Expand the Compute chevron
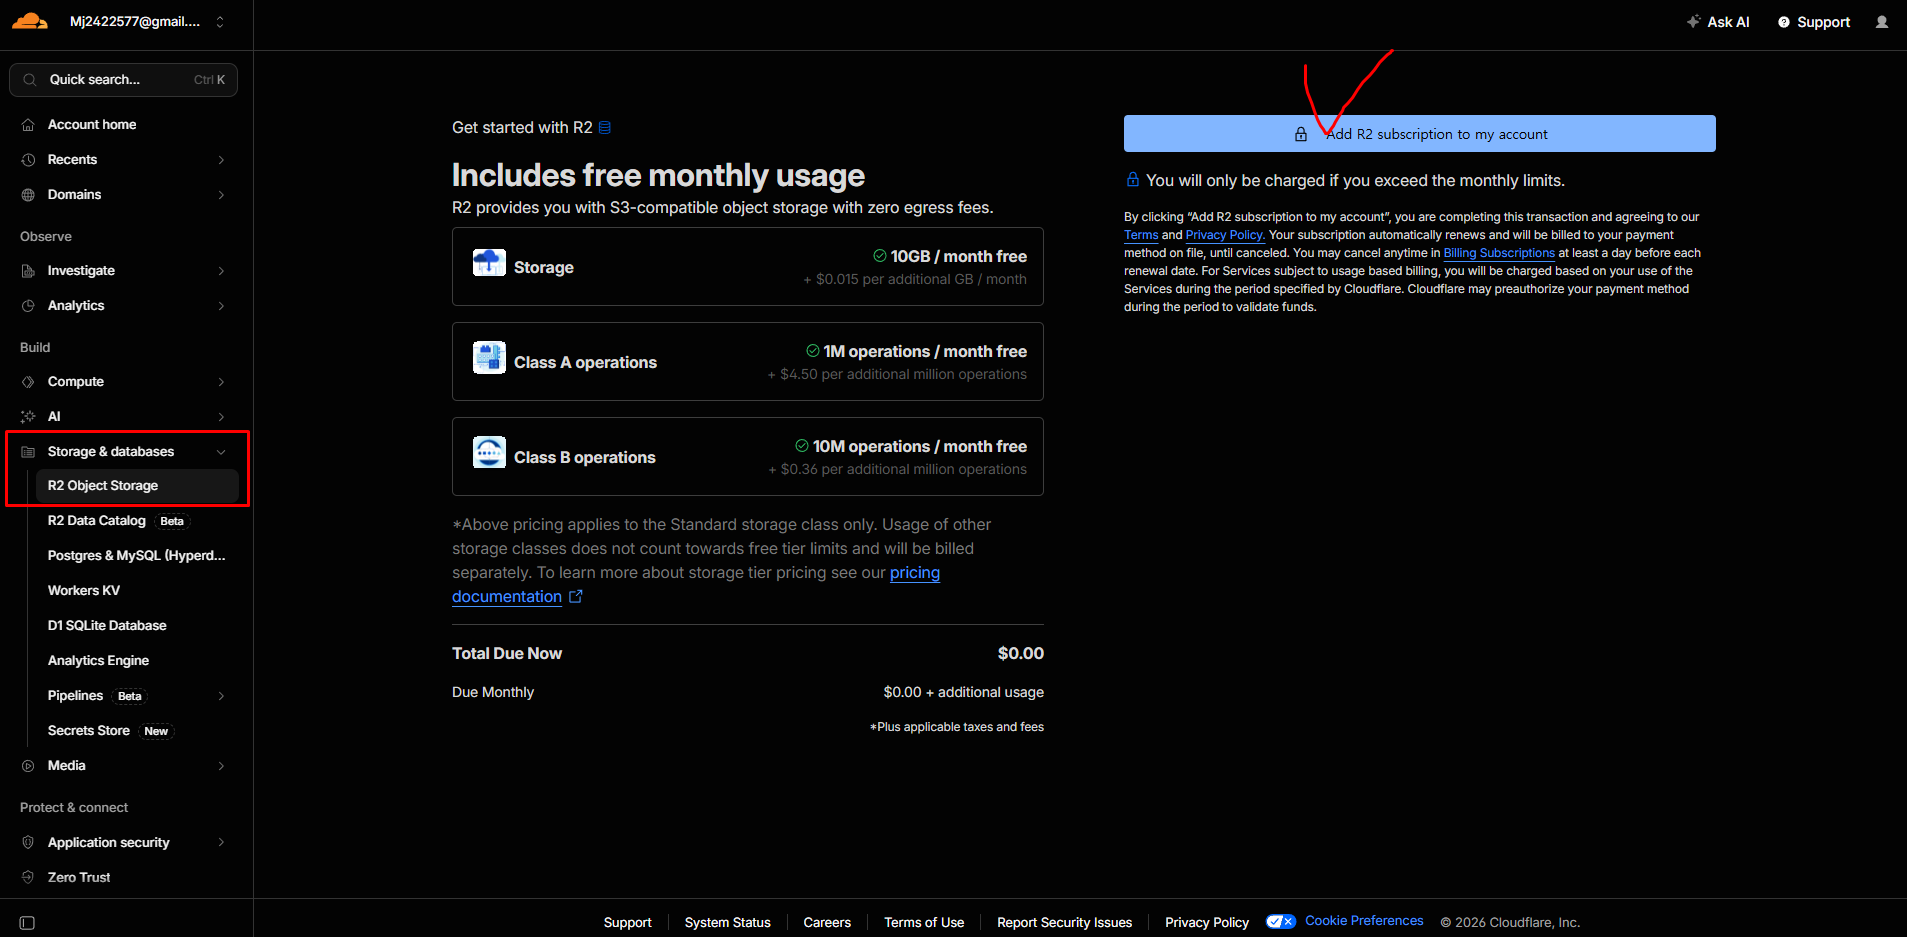 click(x=221, y=382)
